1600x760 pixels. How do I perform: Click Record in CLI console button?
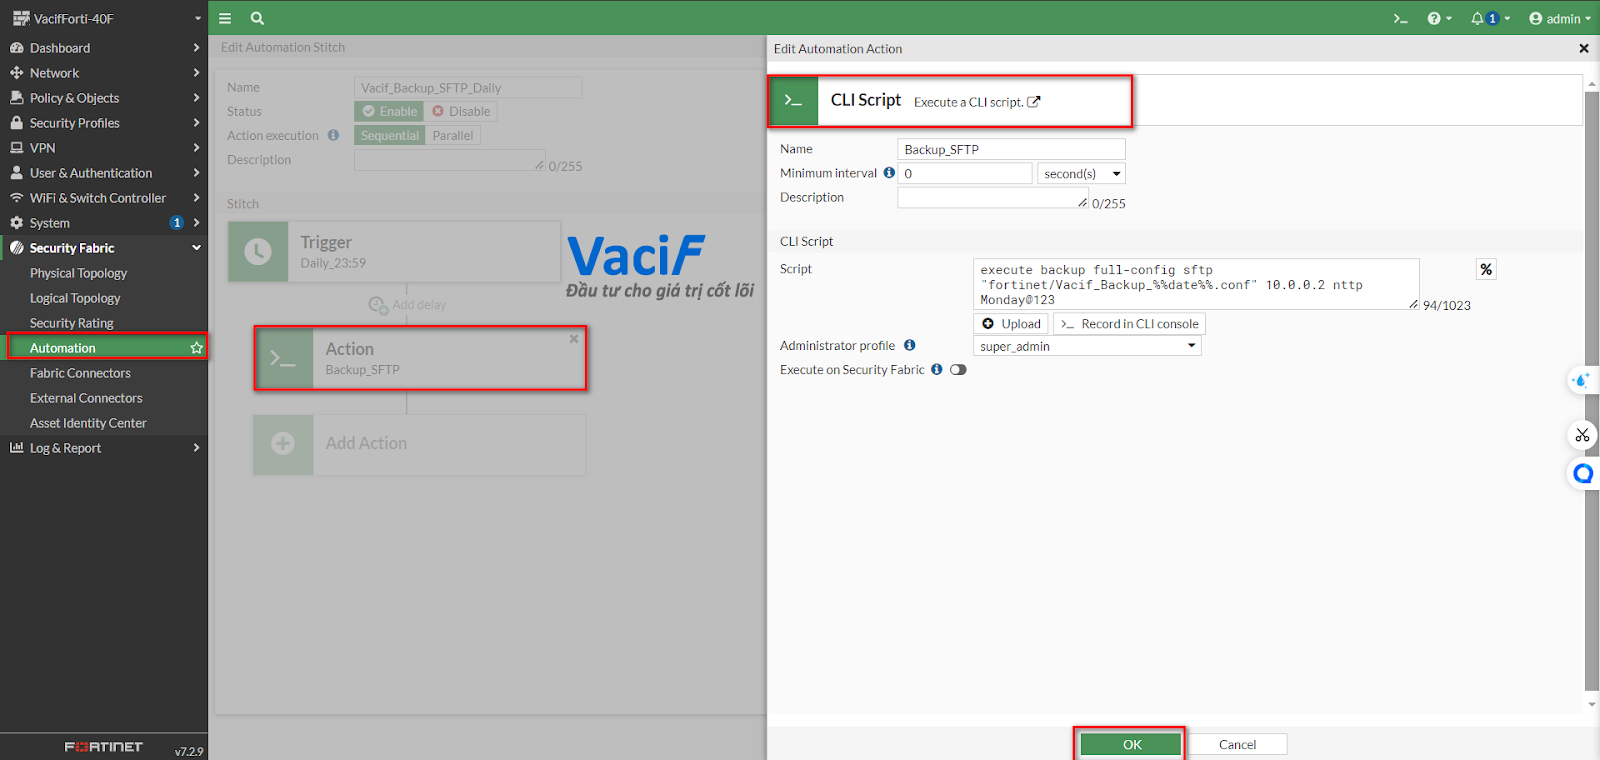pyautogui.click(x=1130, y=324)
